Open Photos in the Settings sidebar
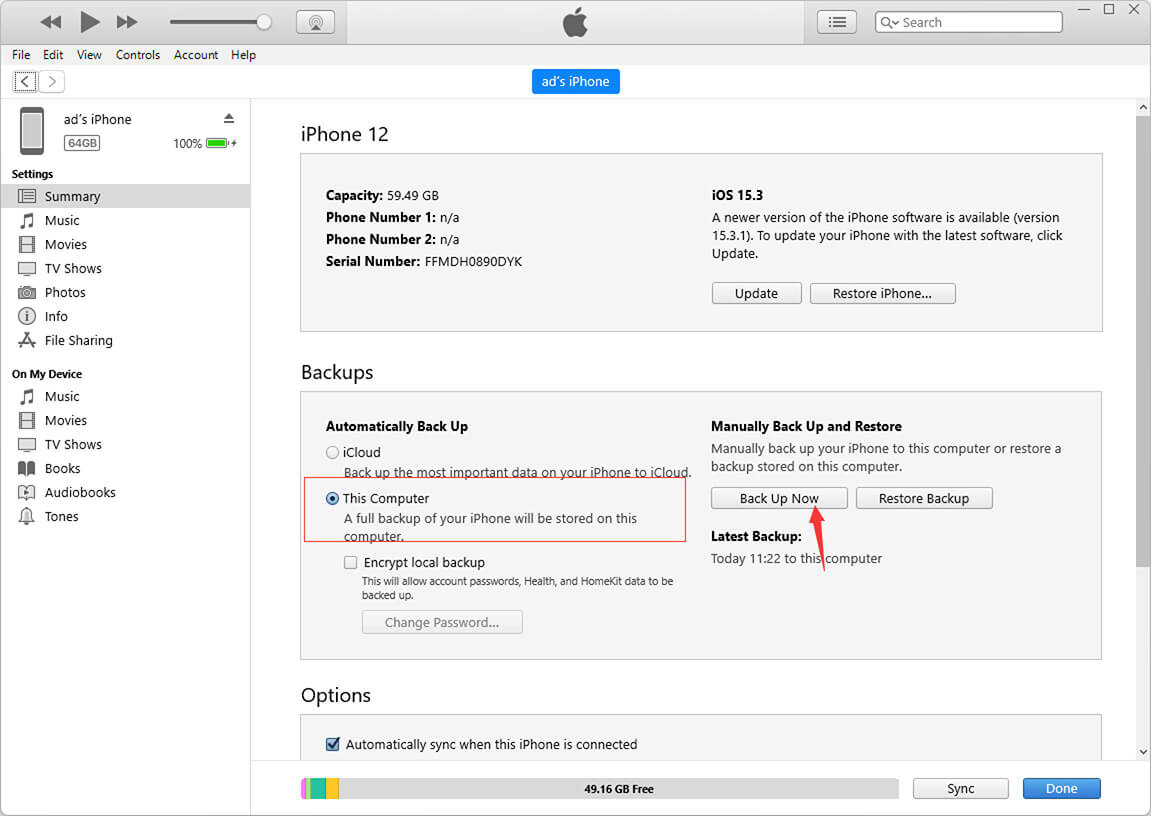 click(x=65, y=292)
